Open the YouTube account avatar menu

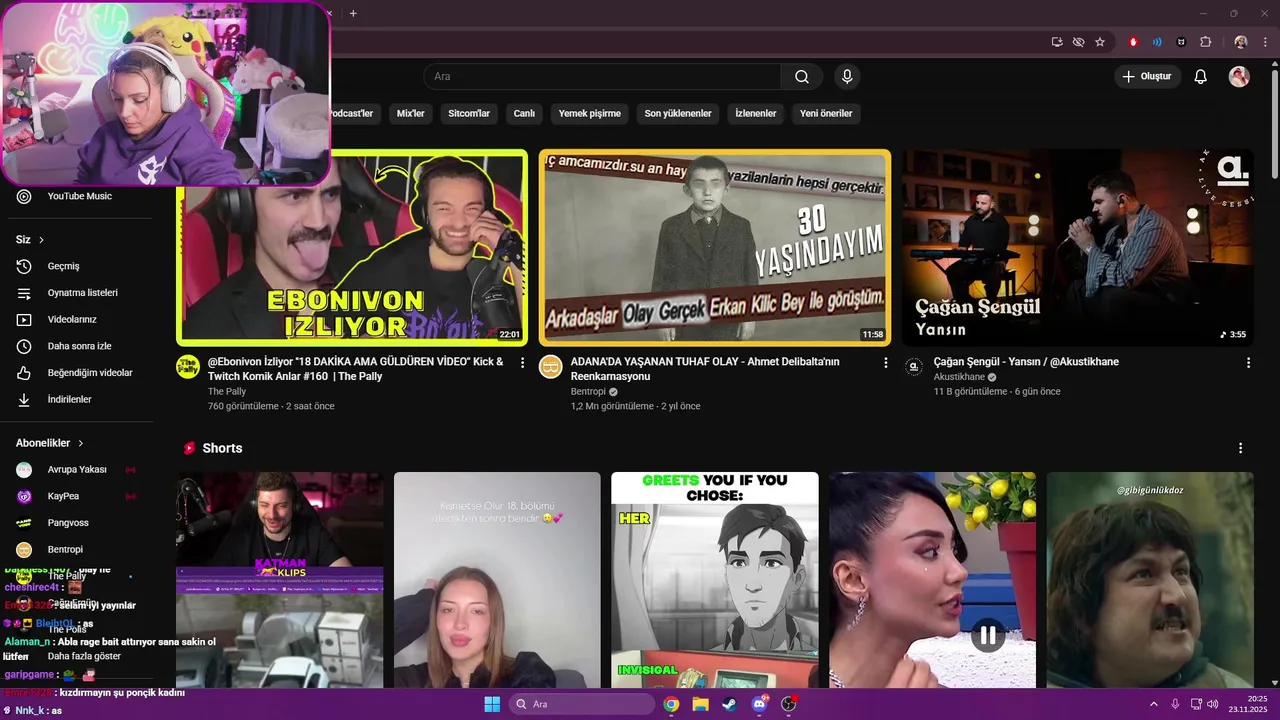tap(1239, 77)
